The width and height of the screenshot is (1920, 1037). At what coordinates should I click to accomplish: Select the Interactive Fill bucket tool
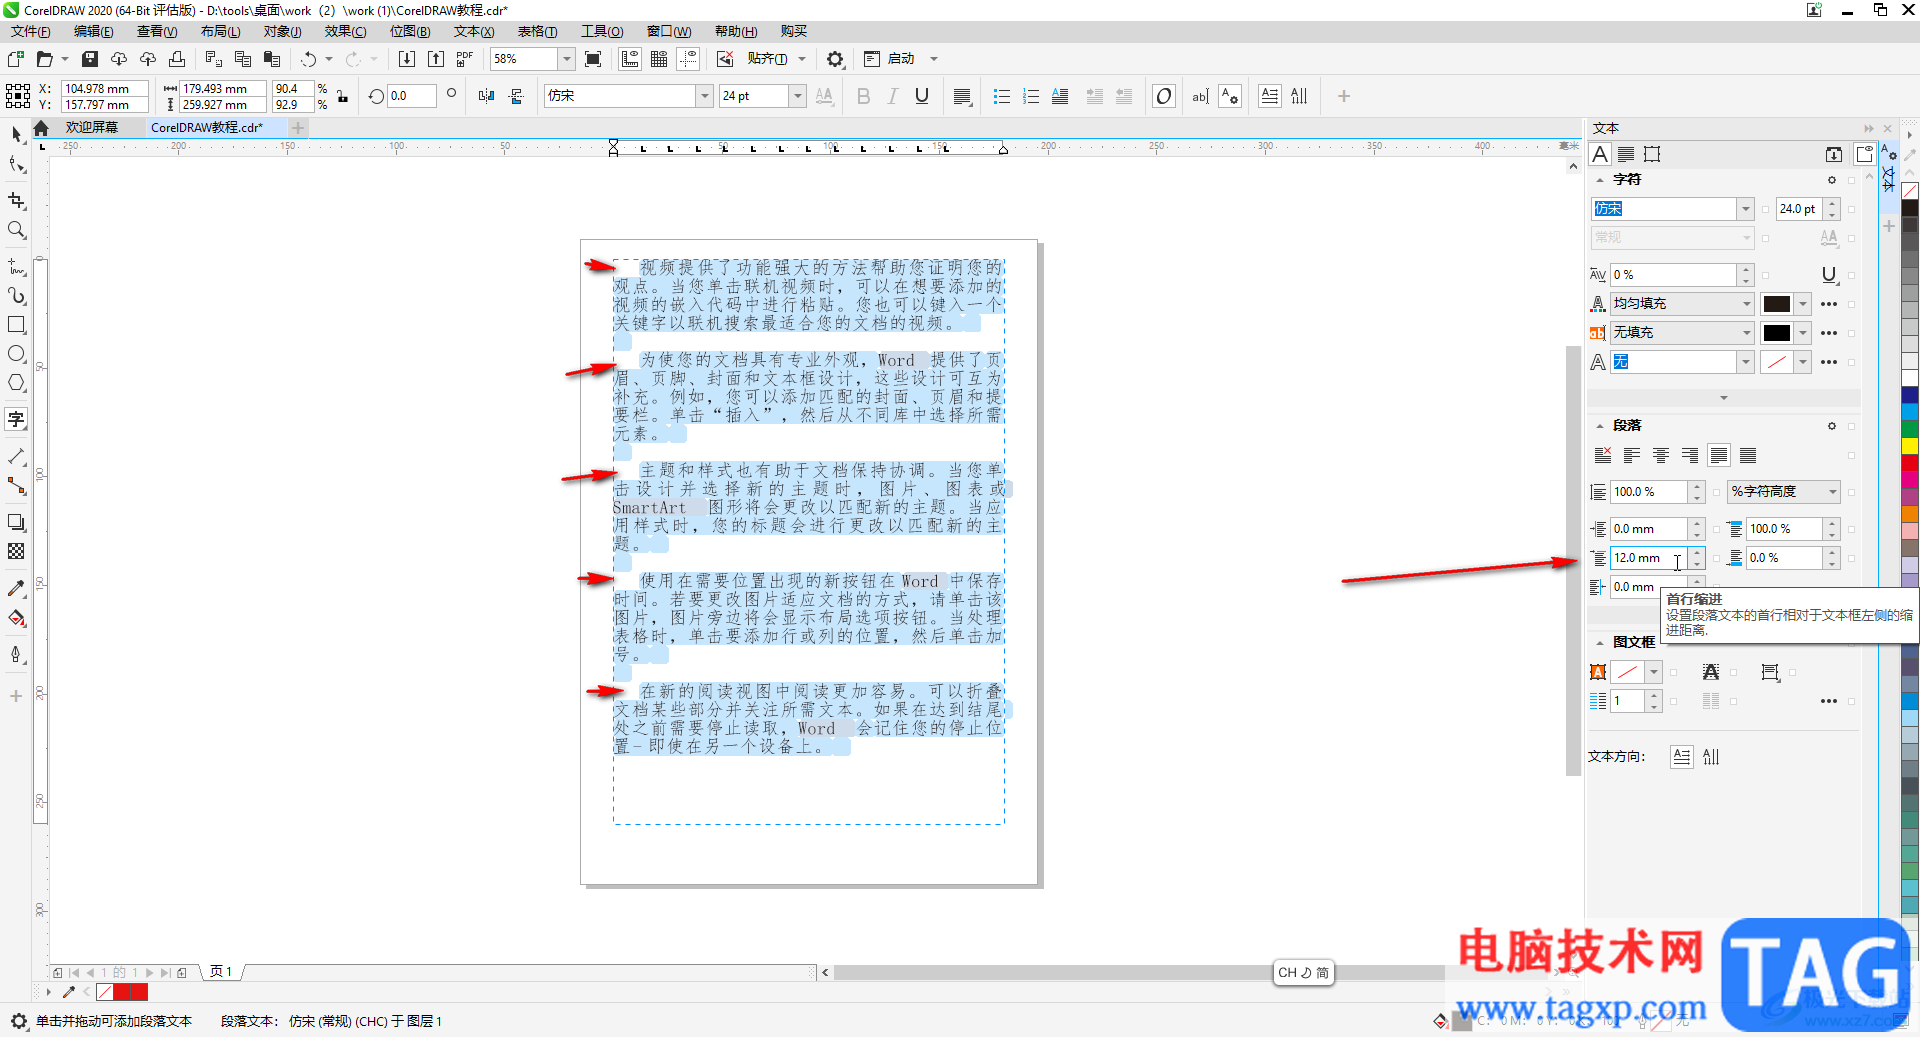pos(16,618)
